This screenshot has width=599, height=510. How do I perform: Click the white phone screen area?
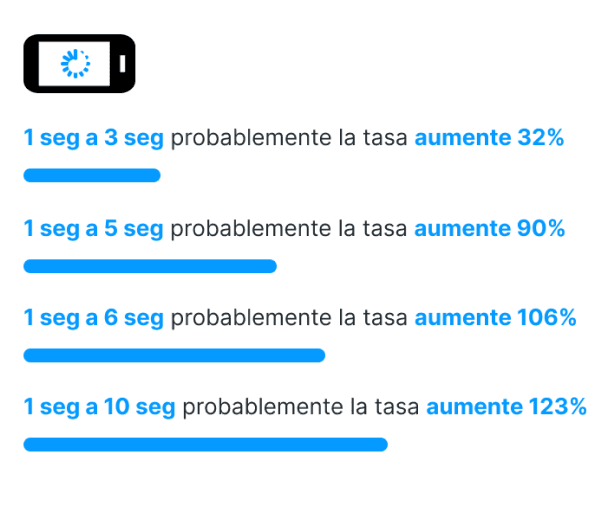point(74,63)
